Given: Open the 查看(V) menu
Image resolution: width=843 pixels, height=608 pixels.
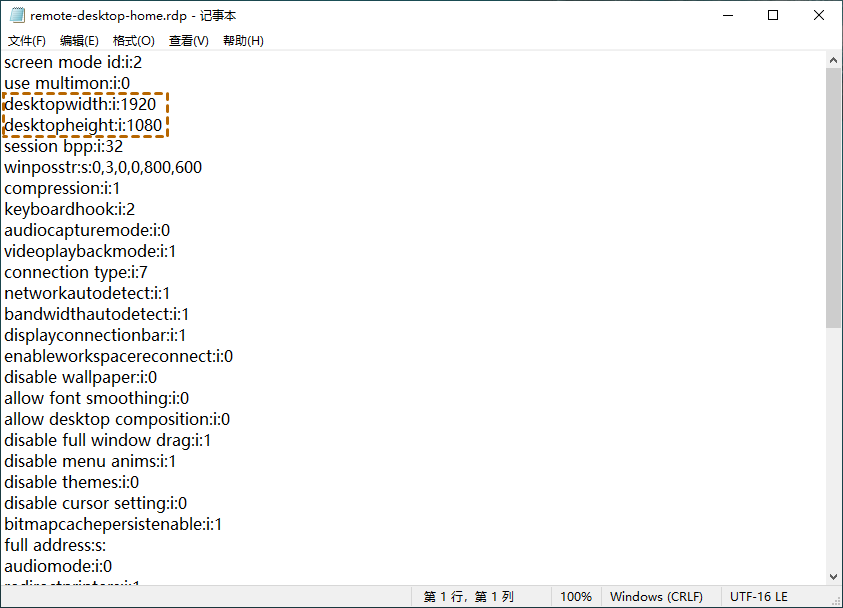Looking at the screenshot, I should pos(189,41).
